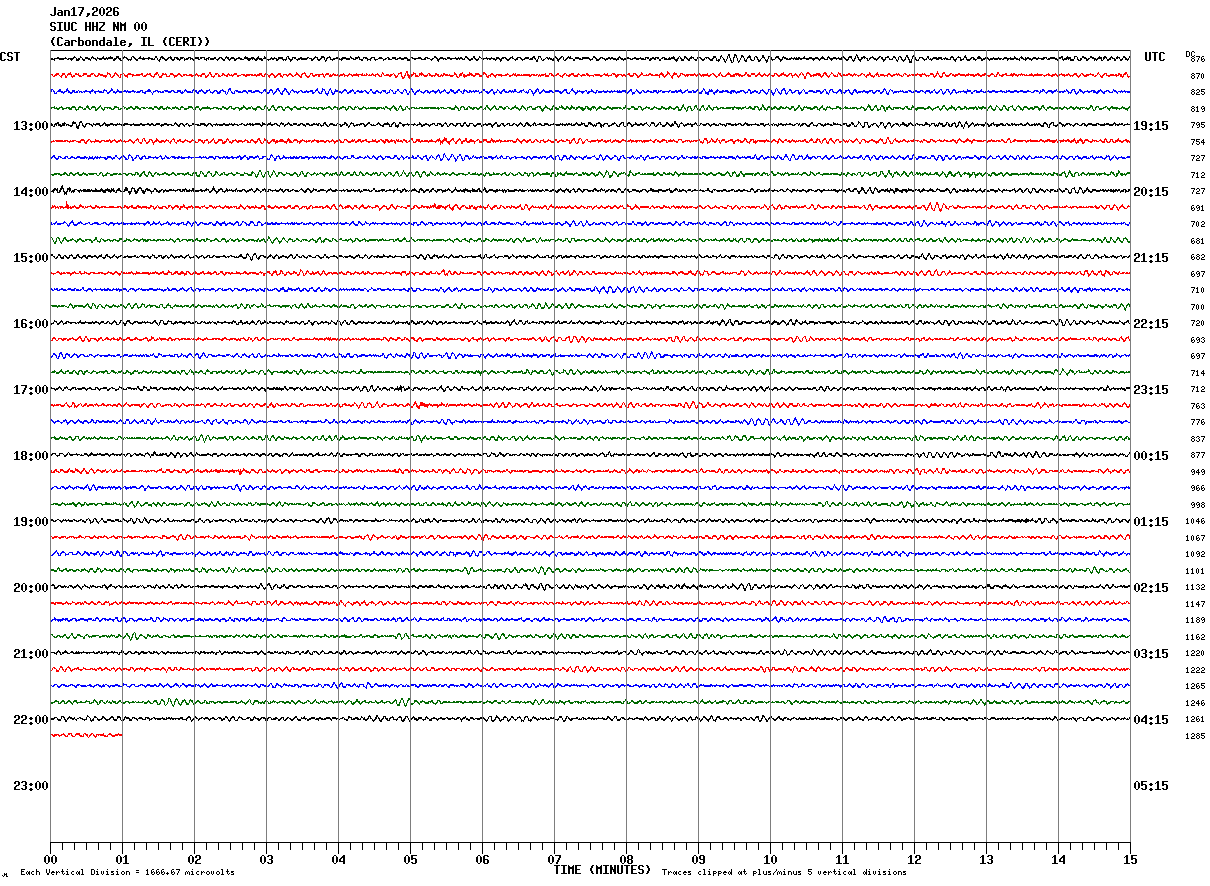Viewport: 1210px width, 886px height.
Task: Select the 19:15 UTC label
Action: (1151, 126)
